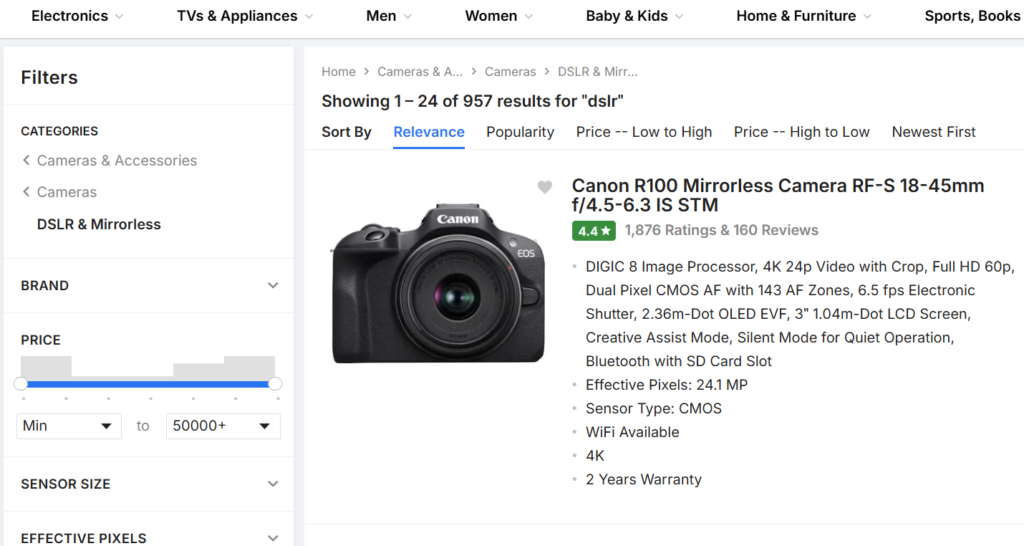Screen dimensions: 1024x546
Task: Sort results by Newest First
Action: pyautogui.click(x=933, y=132)
